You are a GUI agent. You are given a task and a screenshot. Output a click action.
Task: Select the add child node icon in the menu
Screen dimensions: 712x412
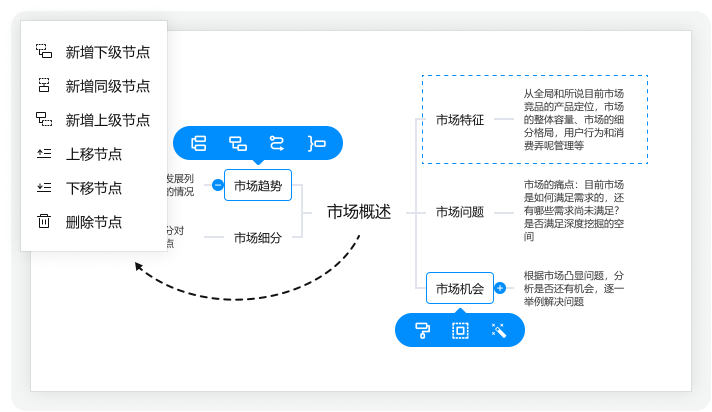[44, 51]
